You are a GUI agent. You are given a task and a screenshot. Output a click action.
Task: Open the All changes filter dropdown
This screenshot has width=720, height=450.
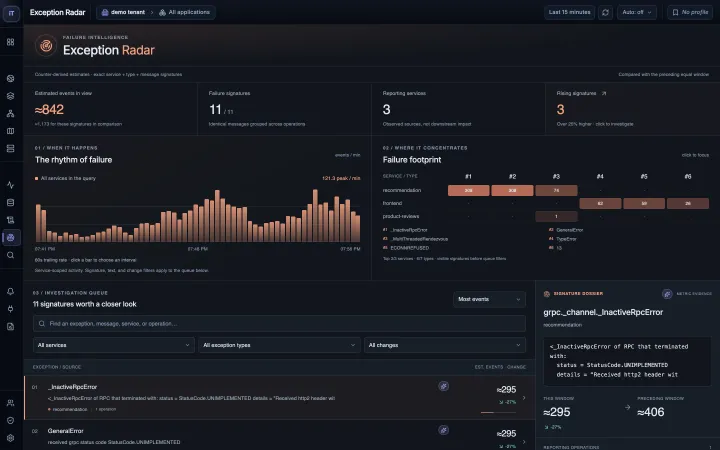coord(444,345)
